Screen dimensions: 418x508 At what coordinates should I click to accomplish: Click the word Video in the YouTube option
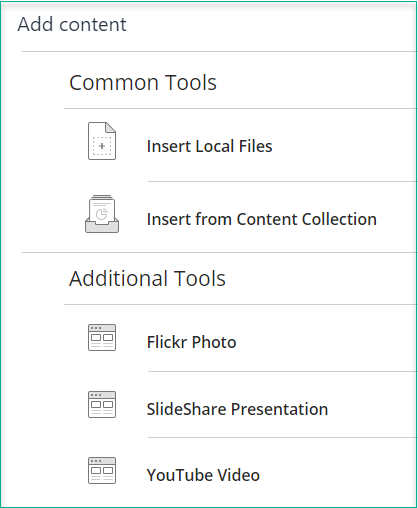238,475
